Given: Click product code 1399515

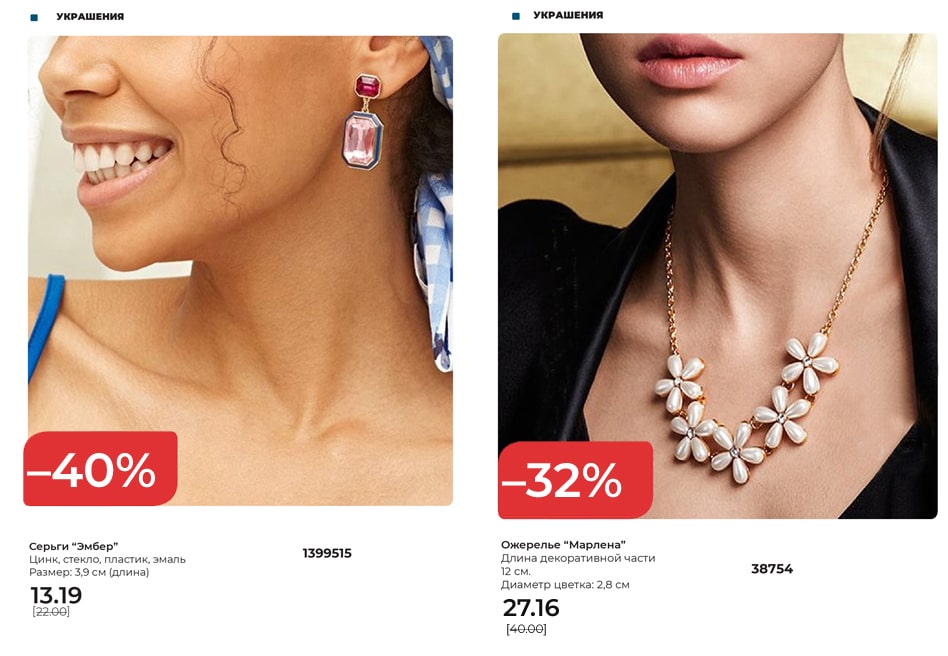Looking at the screenshot, I should click(x=327, y=553).
